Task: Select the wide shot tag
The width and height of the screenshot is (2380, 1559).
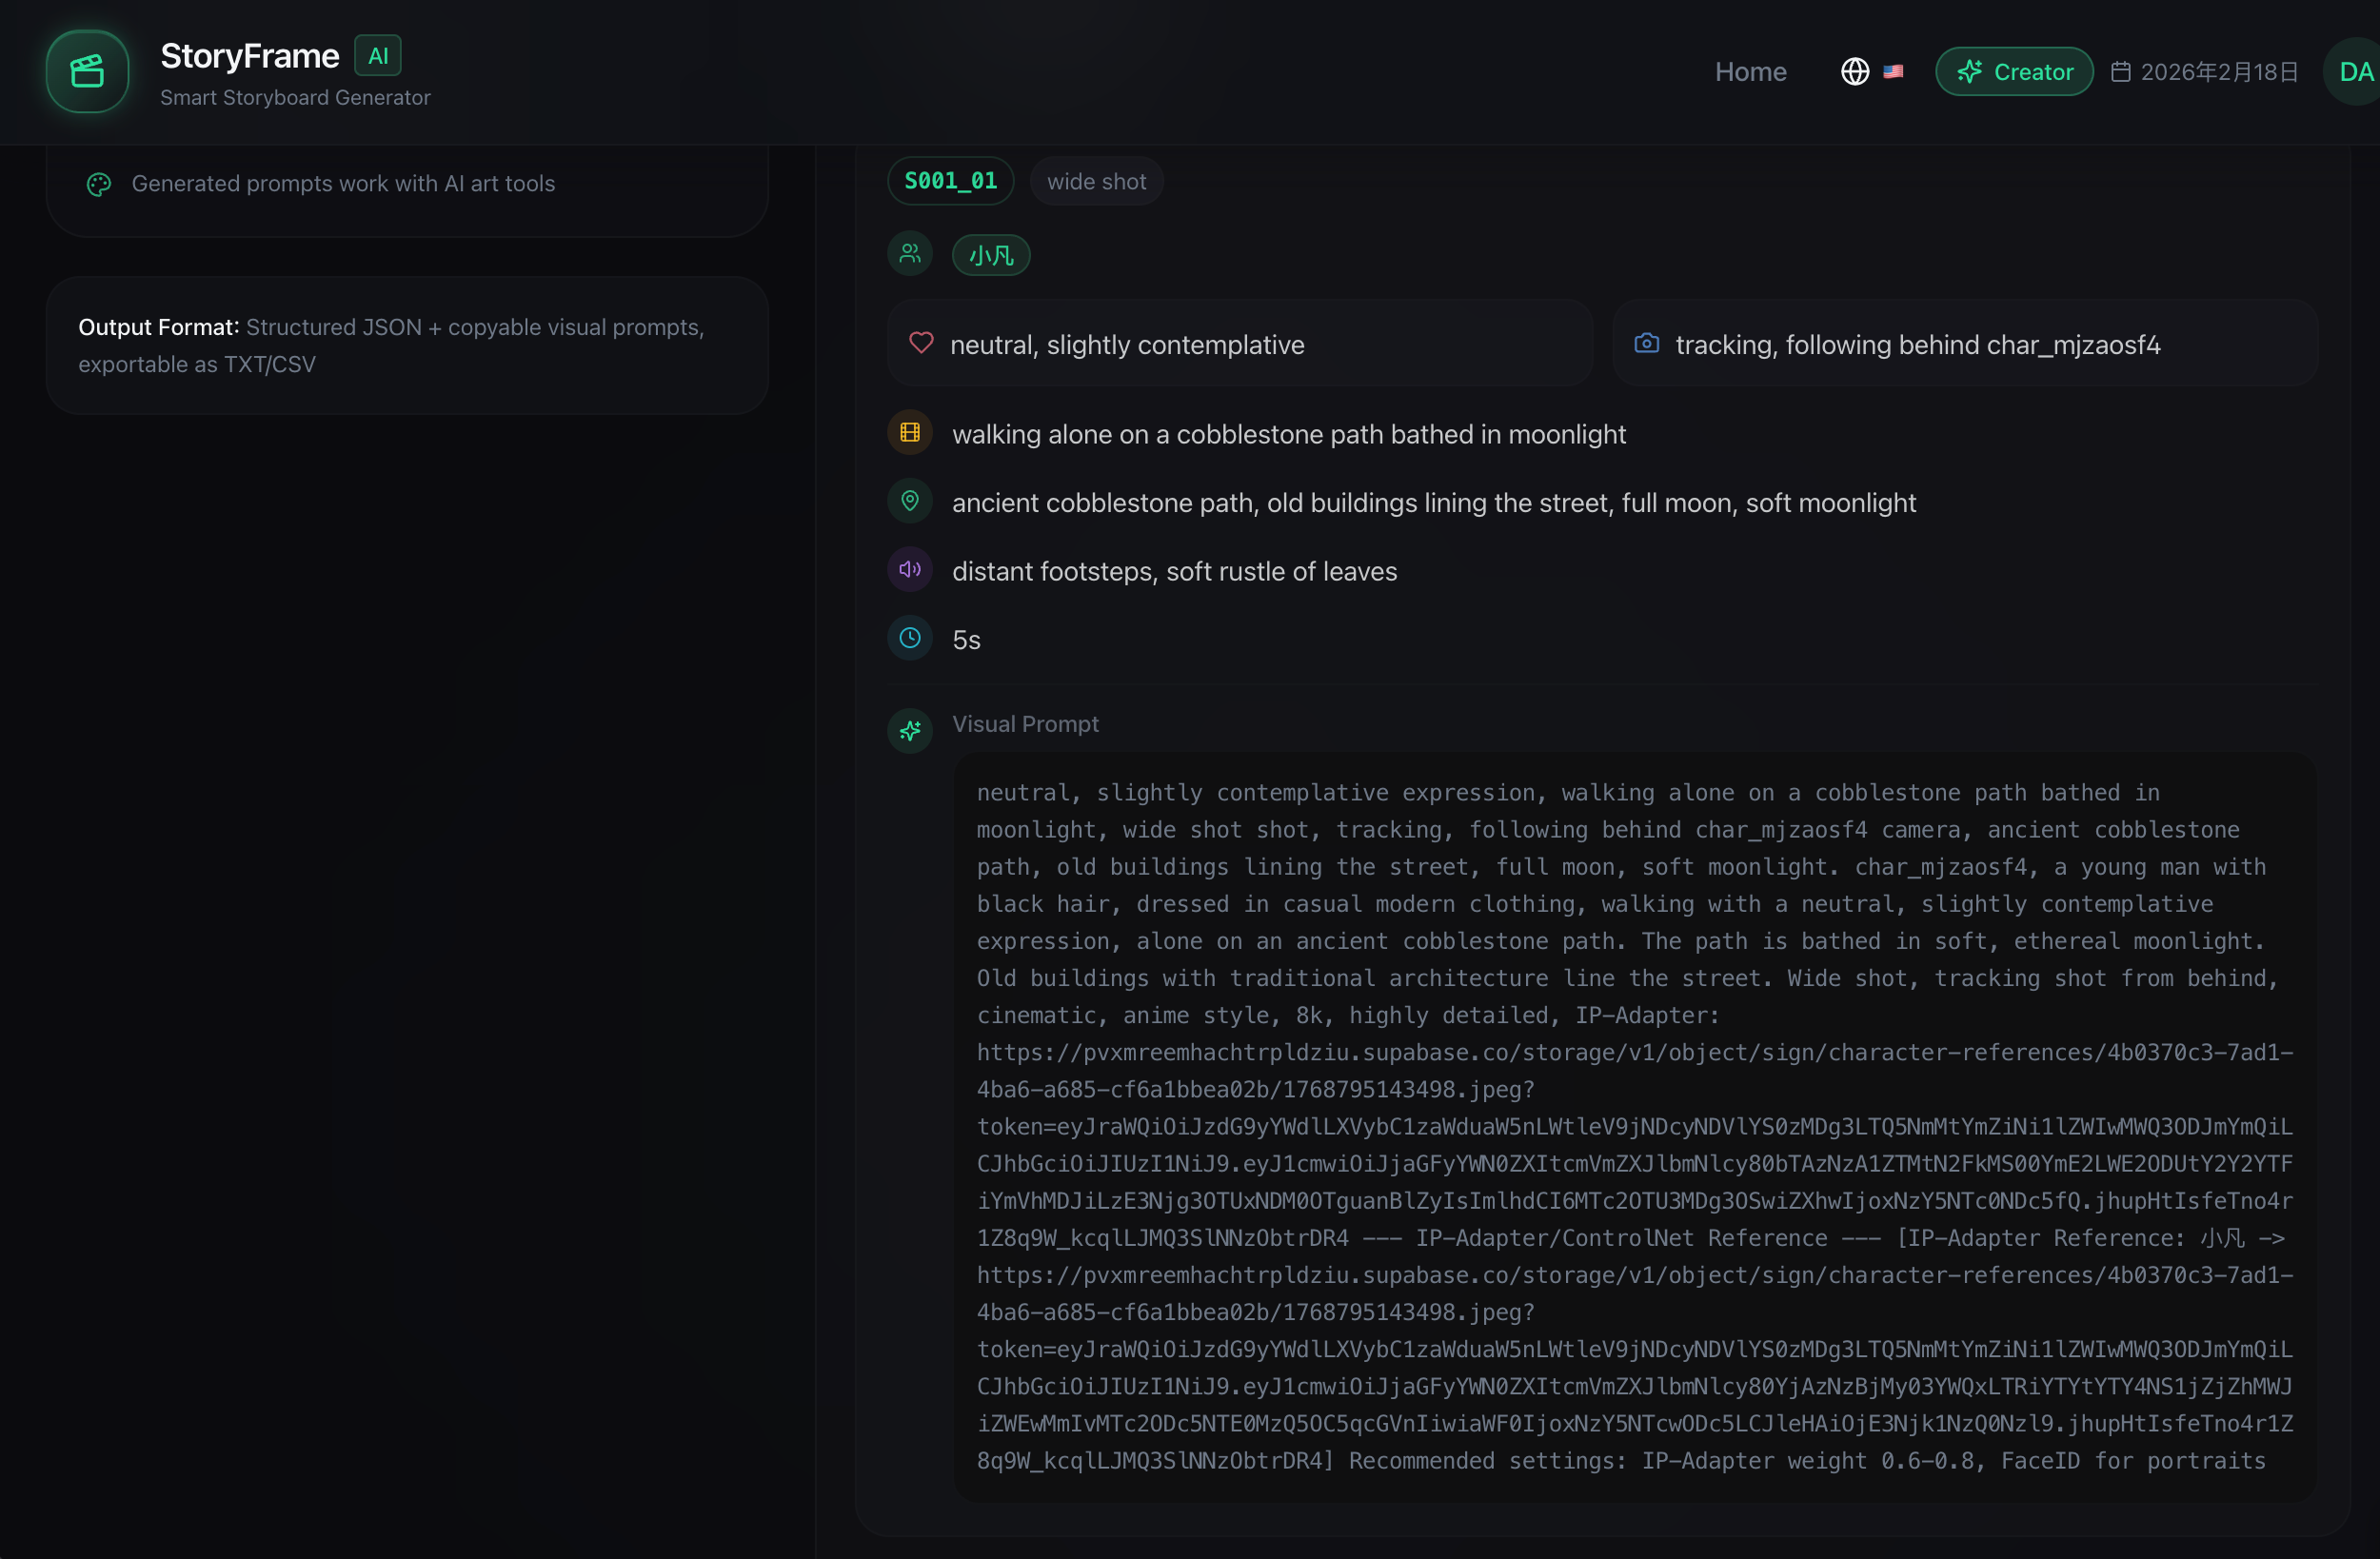Action: tap(1096, 181)
